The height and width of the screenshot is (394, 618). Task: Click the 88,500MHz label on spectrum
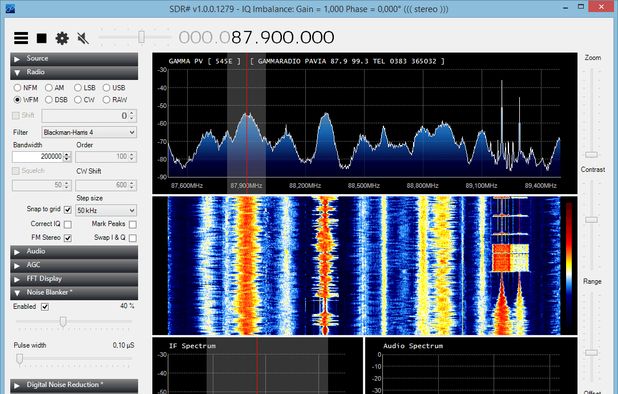[x=364, y=186]
